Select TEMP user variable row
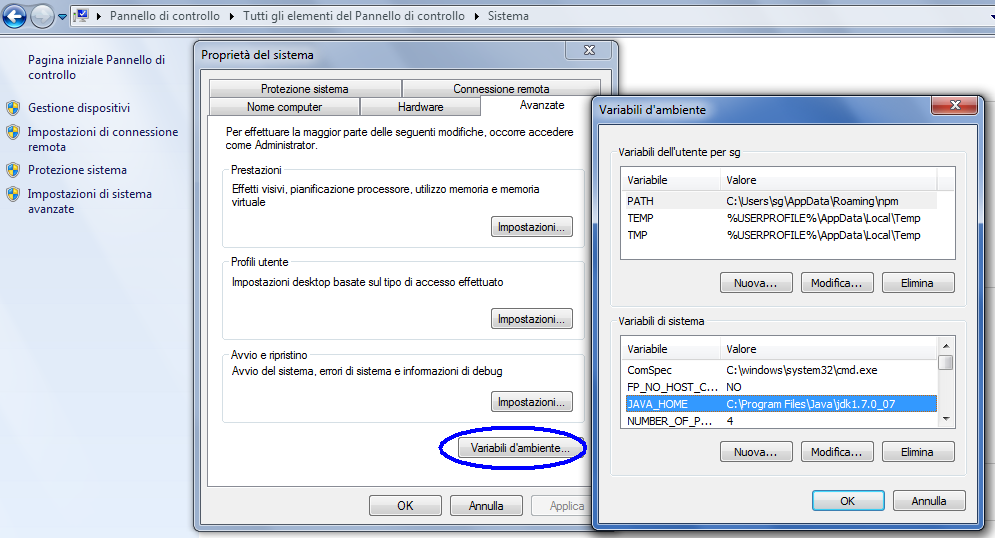 click(781, 218)
